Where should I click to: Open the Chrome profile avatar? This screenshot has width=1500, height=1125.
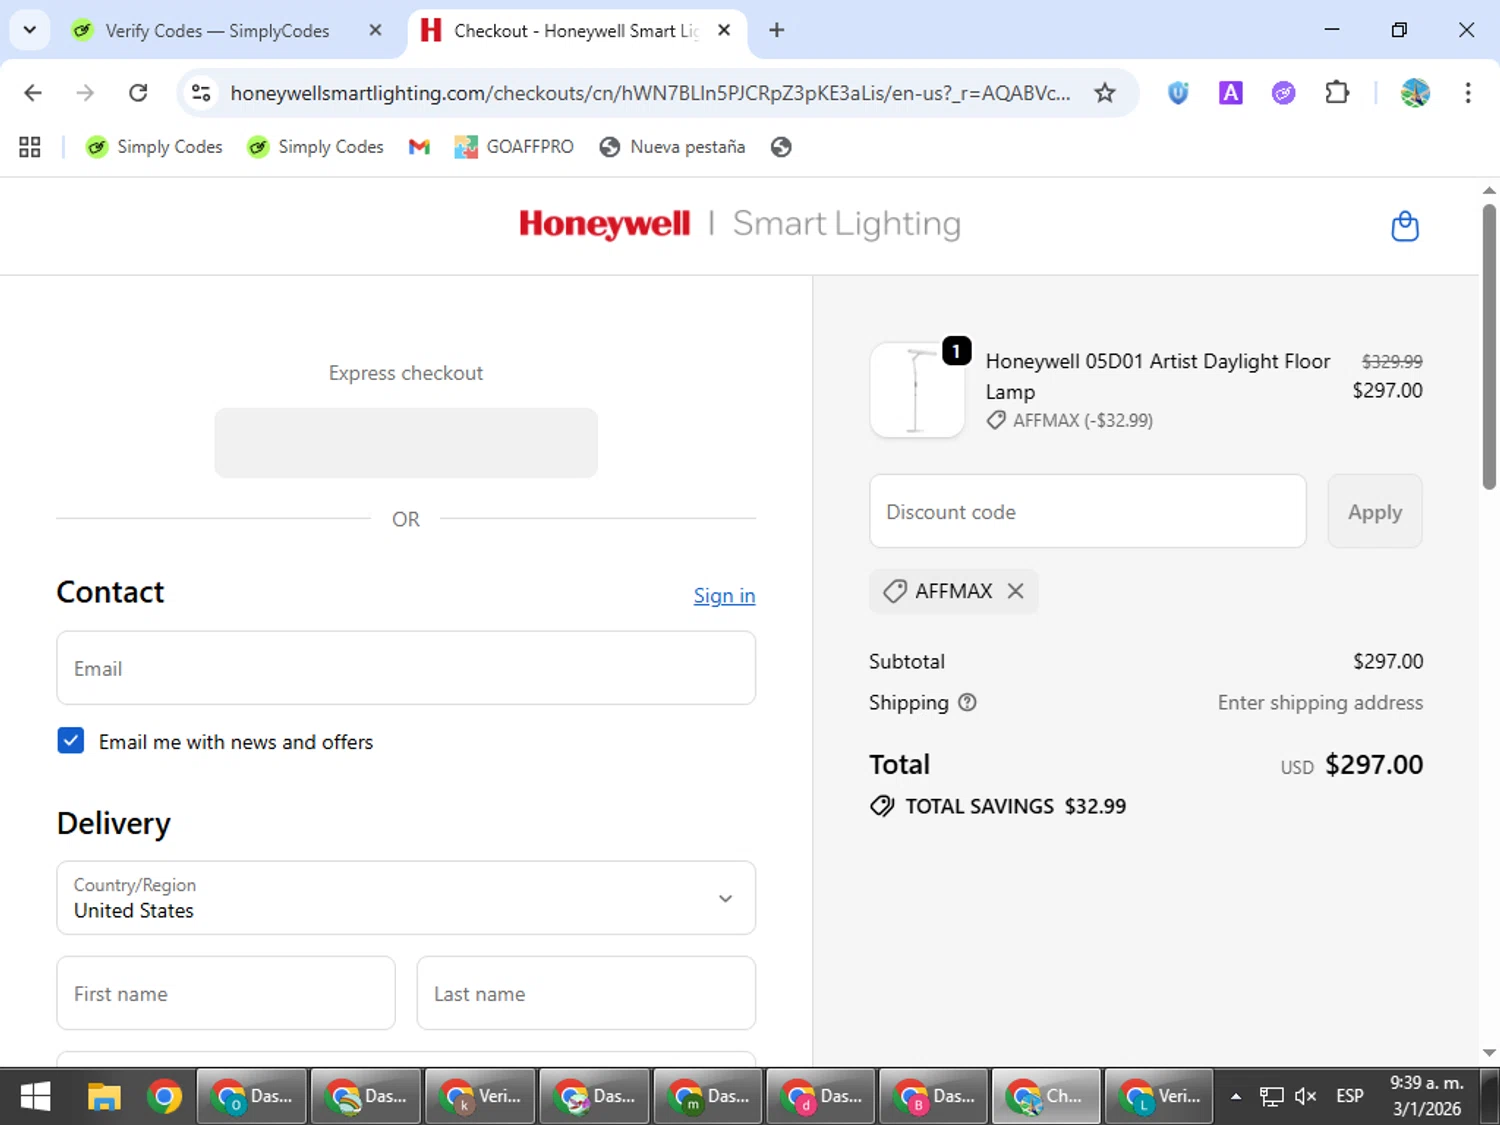click(1415, 93)
